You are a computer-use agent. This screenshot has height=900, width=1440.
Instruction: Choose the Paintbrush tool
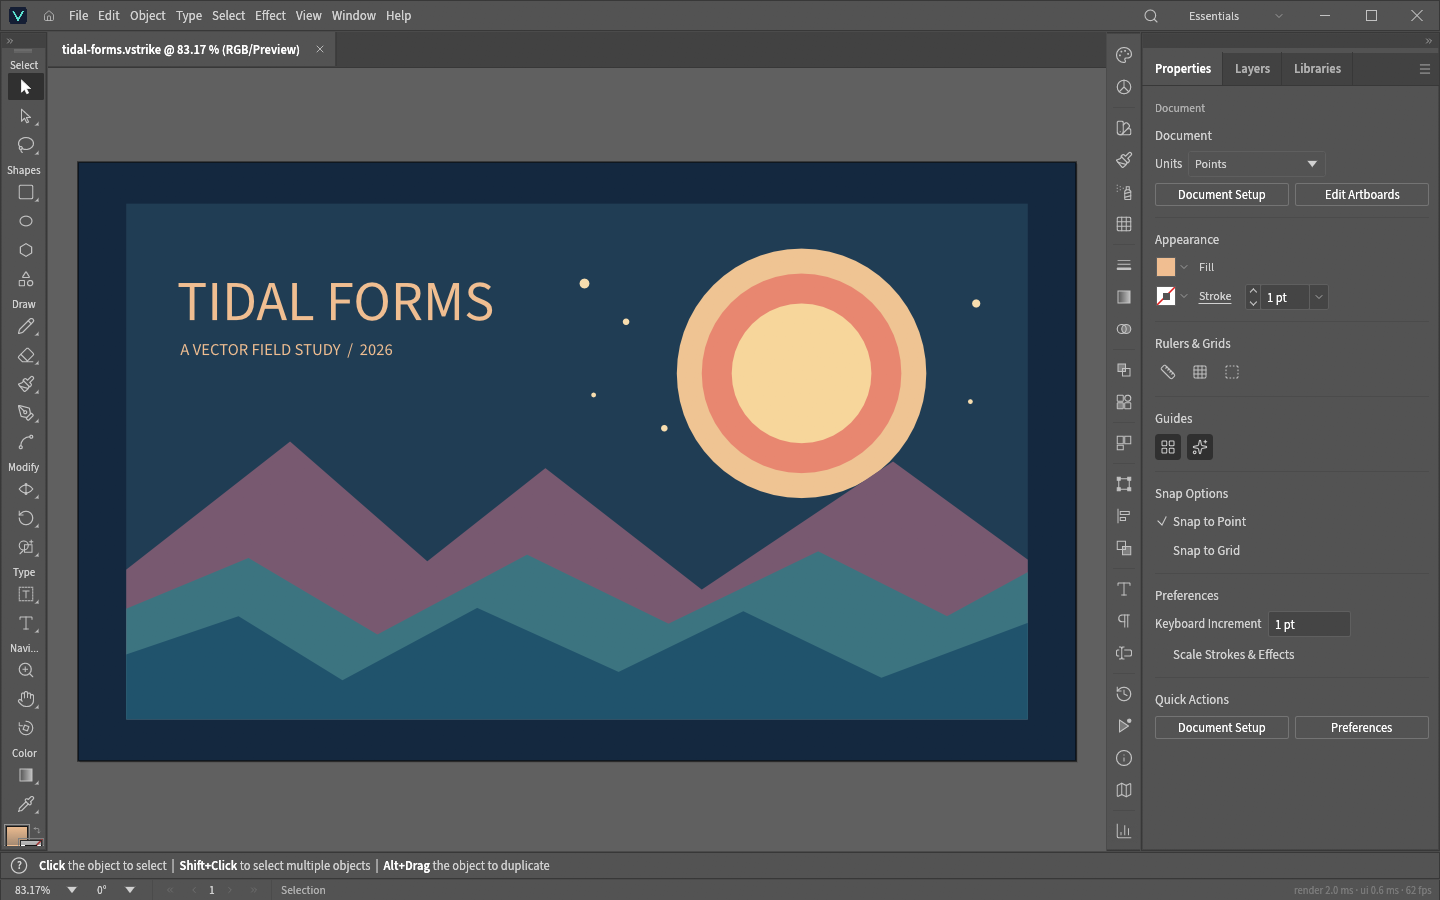pos(25,384)
